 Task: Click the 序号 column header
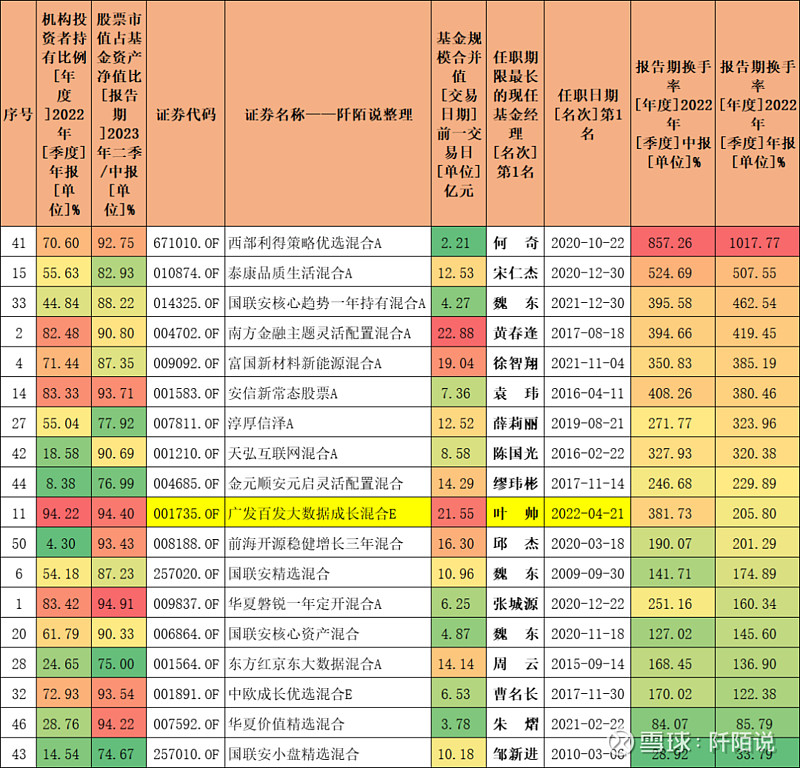click(18, 114)
